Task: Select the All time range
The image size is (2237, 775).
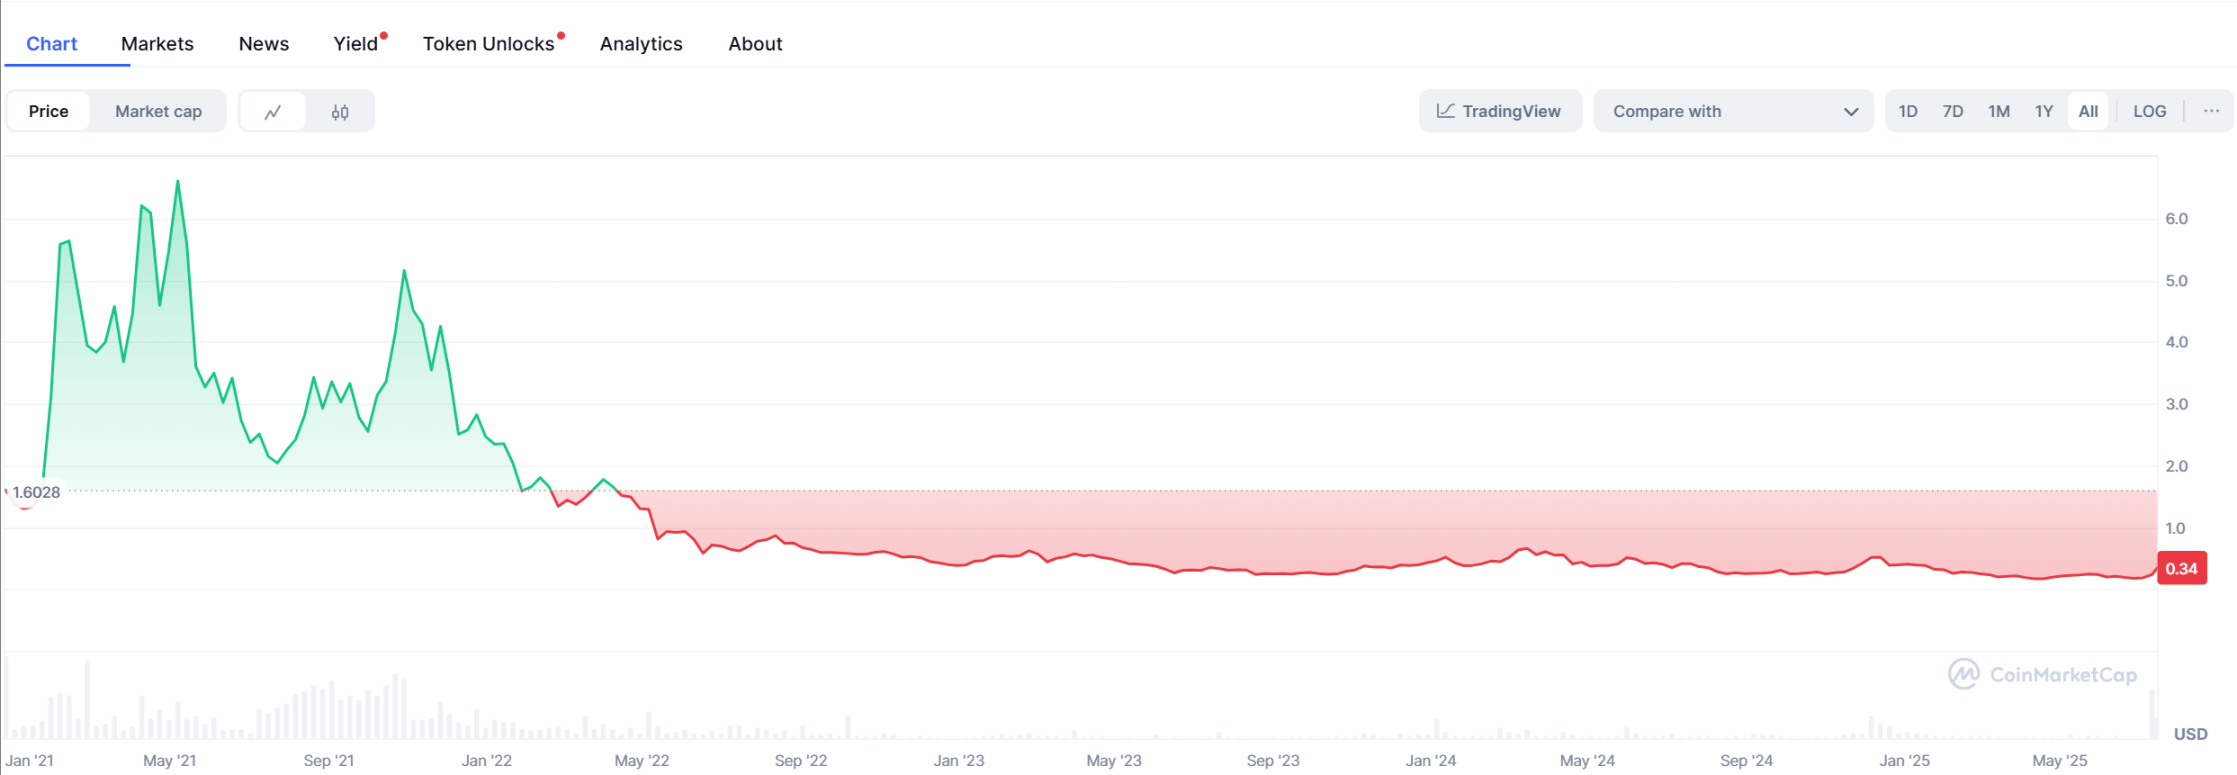Action: point(2088,111)
